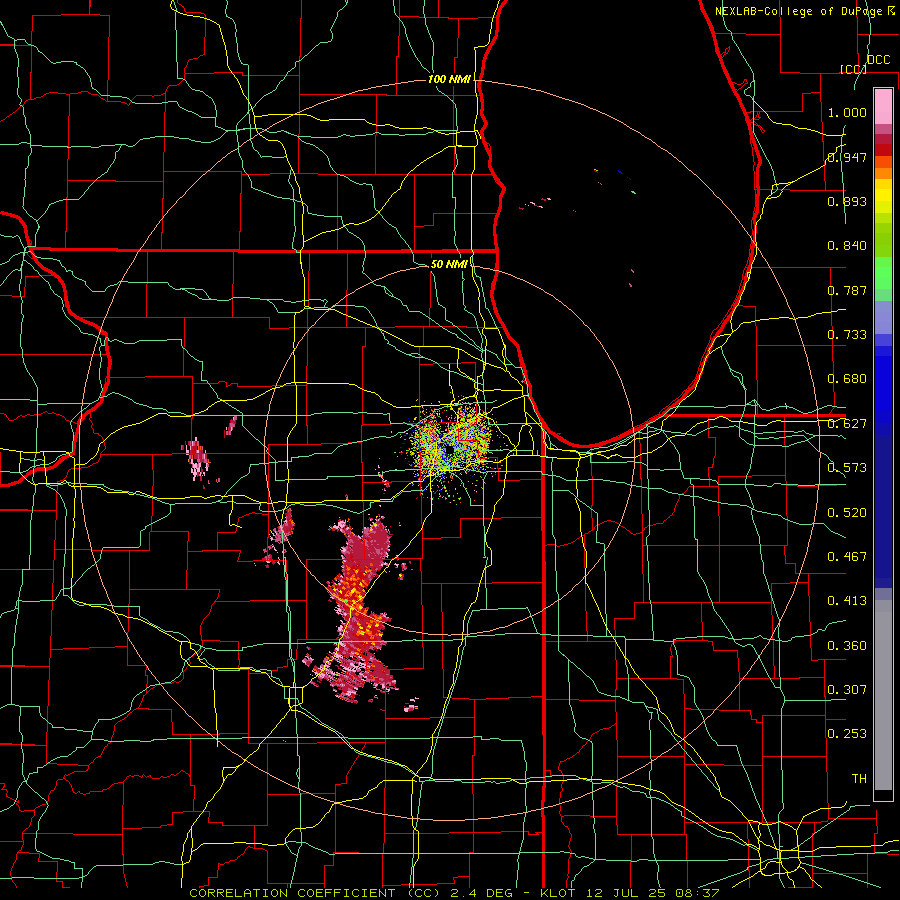This screenshot has height=900, width=900.
Task: Select the 0.733 scale value
Action: tap(847, 335)
